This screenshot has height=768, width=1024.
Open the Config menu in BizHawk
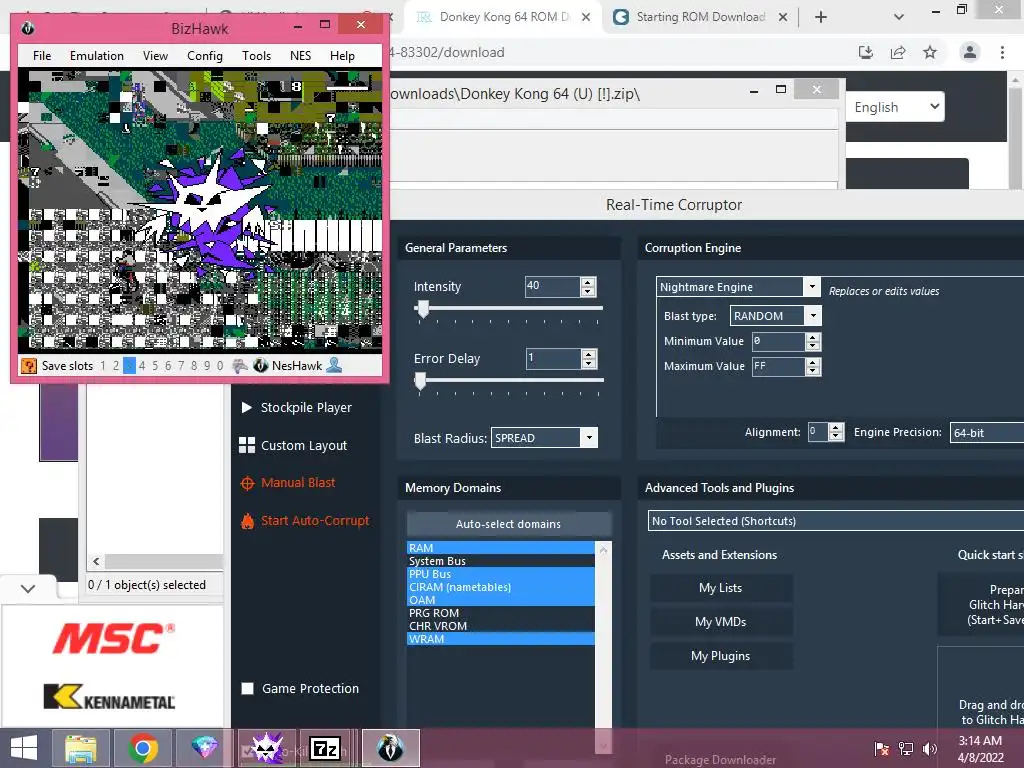[204, 56]
